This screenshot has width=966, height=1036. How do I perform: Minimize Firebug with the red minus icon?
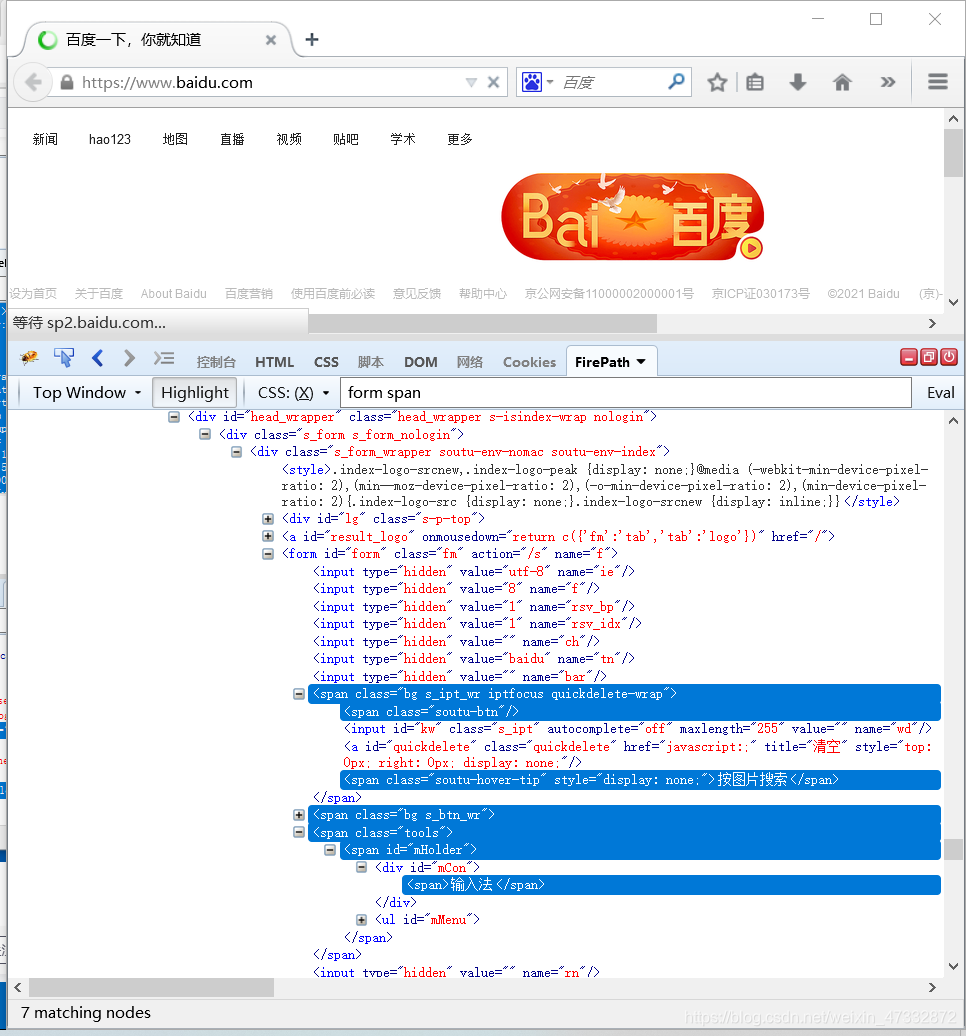point(909,357)
